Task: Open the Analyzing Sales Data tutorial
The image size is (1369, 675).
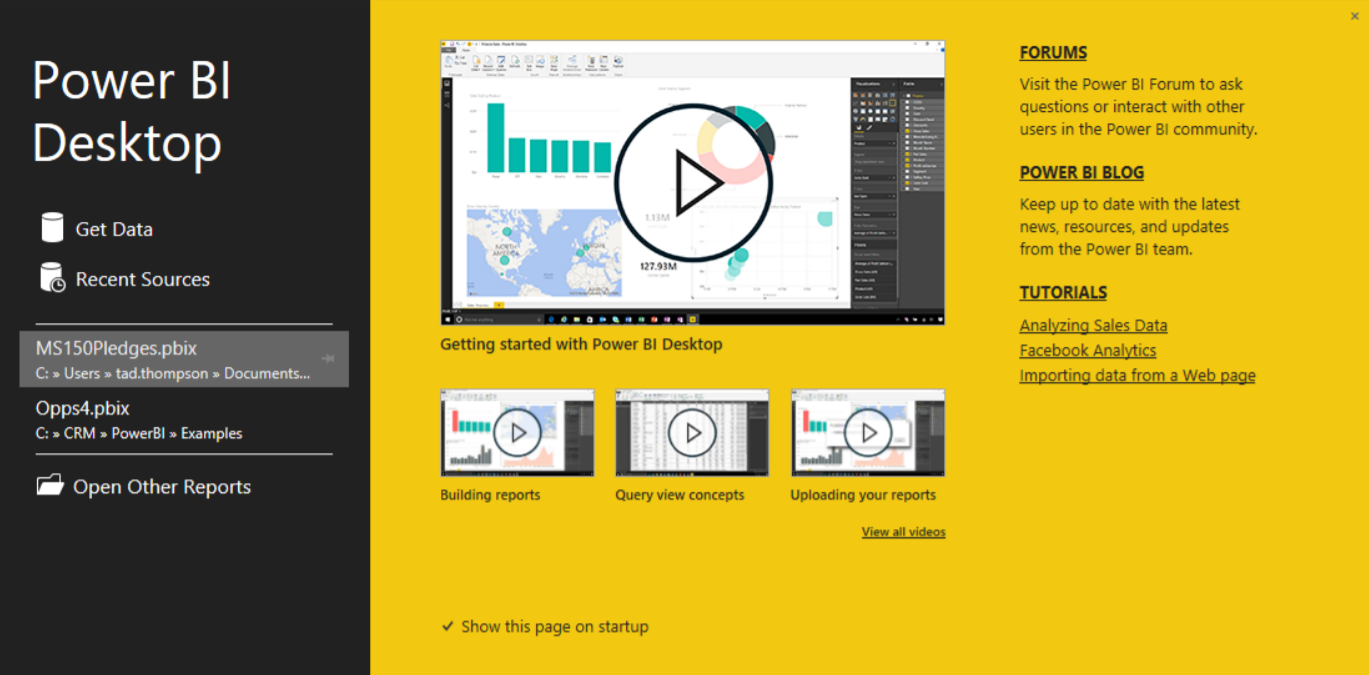Action: [1093, 326]
